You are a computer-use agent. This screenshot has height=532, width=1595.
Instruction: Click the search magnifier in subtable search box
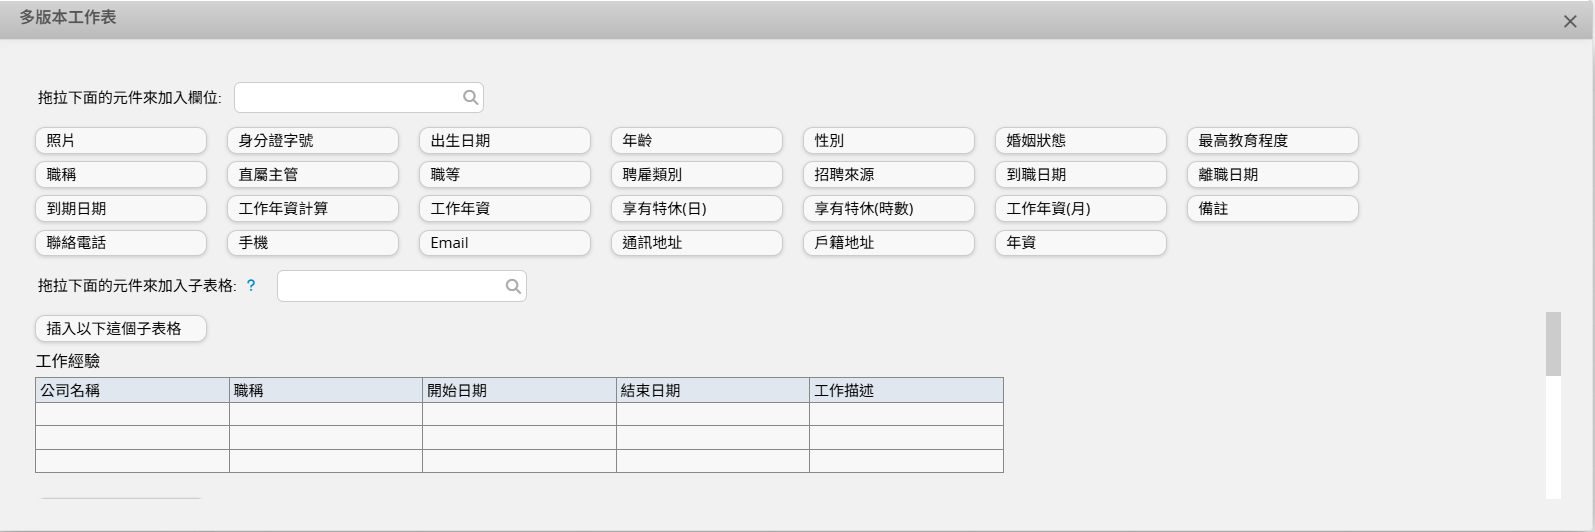pos(513,287)
